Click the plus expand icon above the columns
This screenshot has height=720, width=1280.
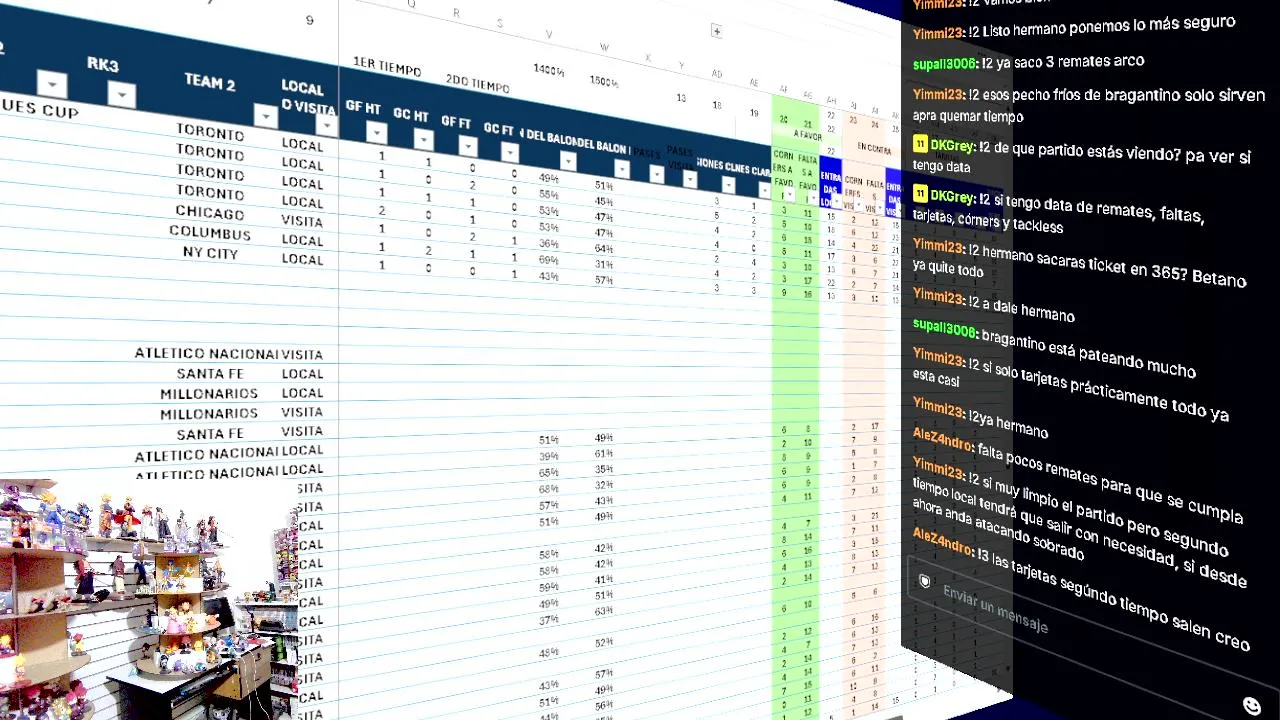click(x=716, y=31)
